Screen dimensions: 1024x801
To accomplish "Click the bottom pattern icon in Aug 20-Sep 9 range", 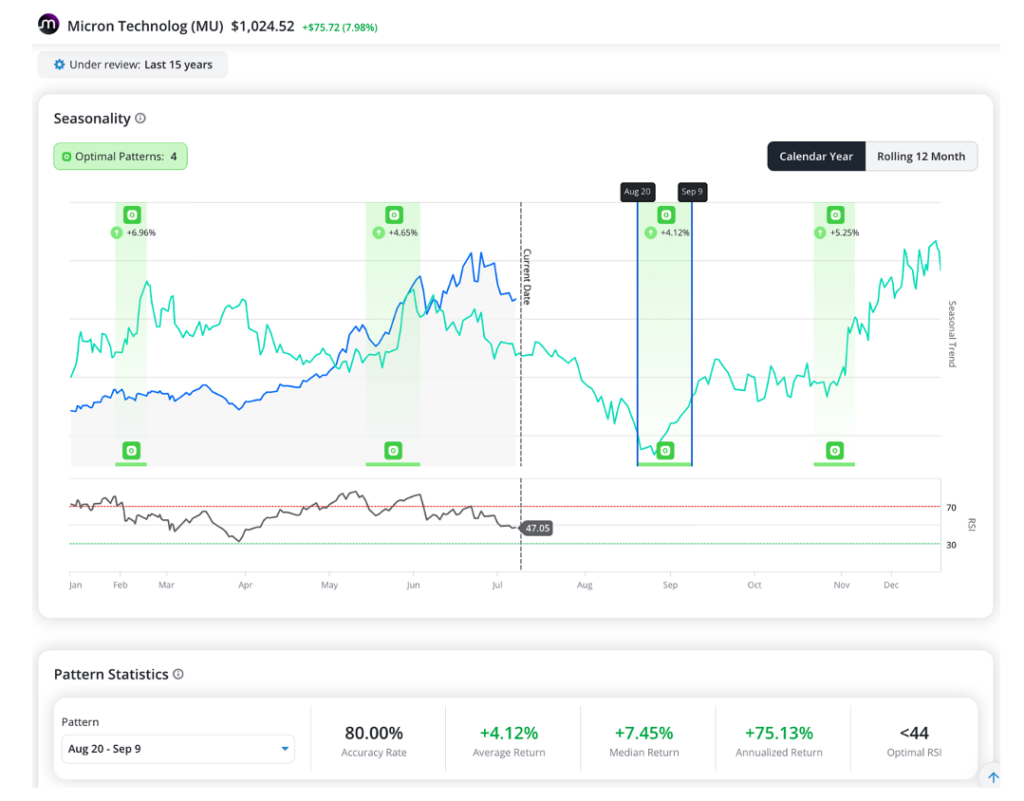I will (665, 450).
